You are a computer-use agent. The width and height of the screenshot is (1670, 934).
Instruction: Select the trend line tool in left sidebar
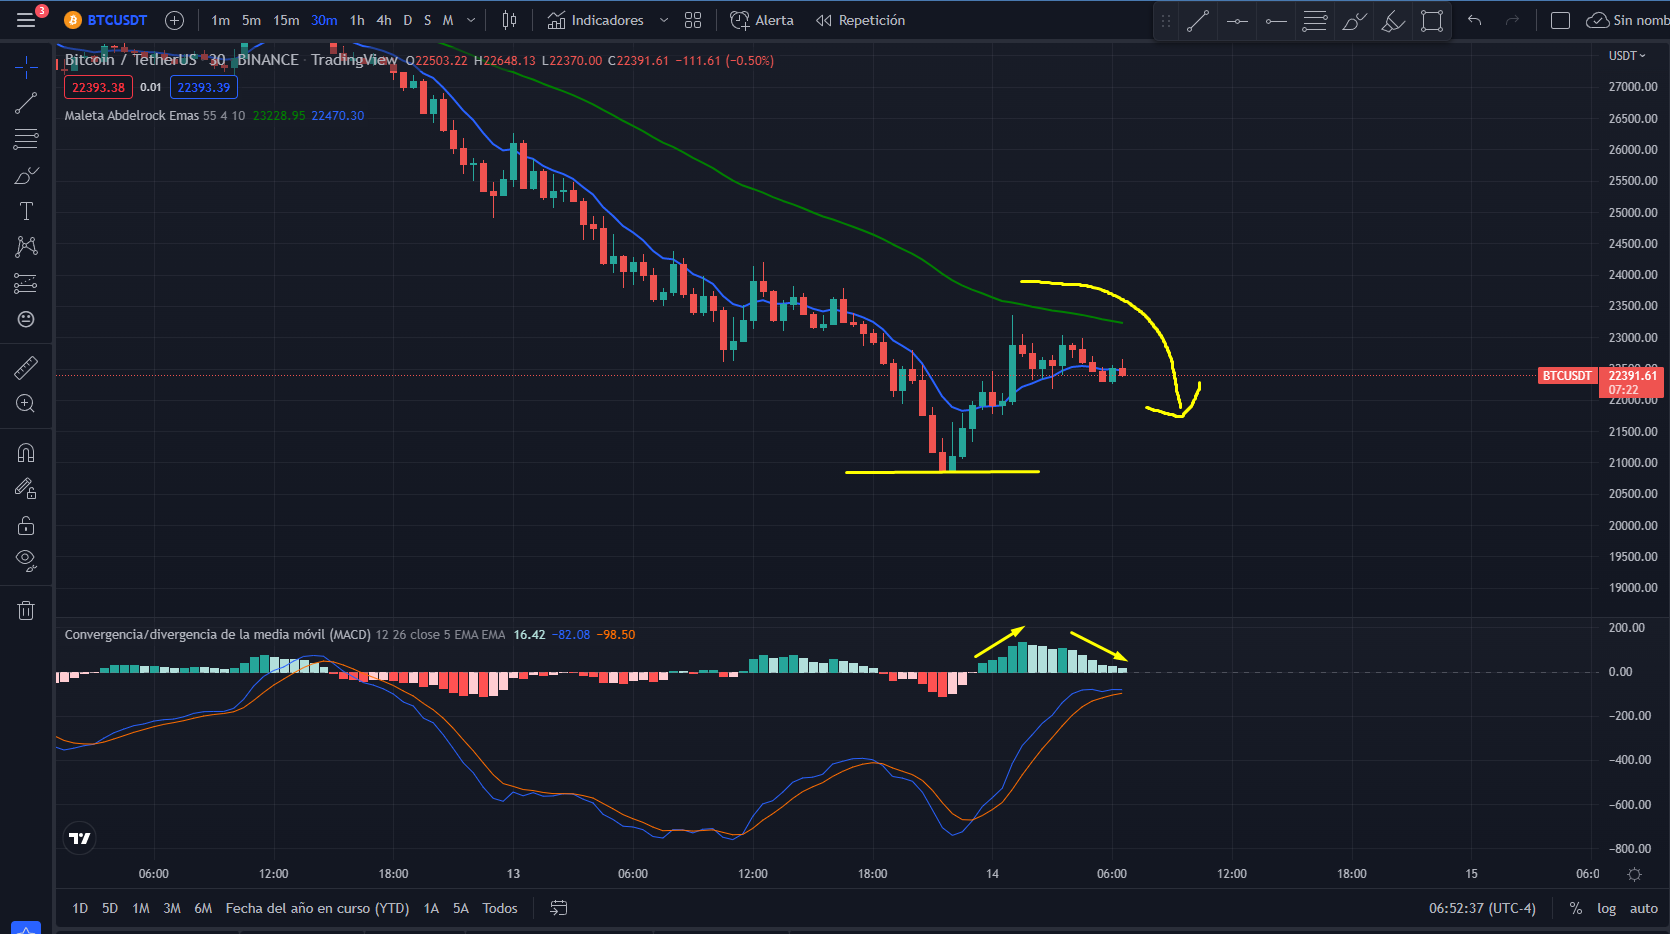pos(26,103)
